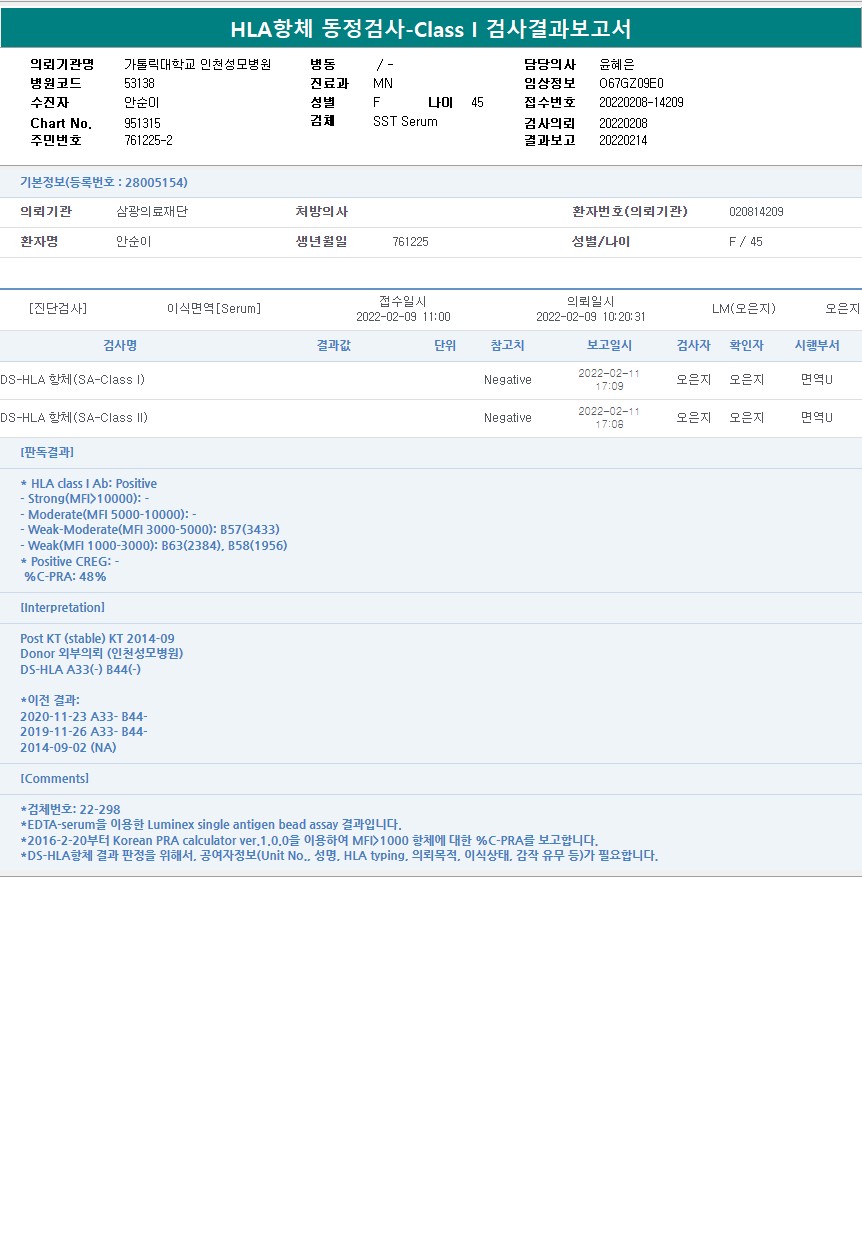Image resolution: width=862 pixels, height=1240 pixels.
Task: Select the 'DS-HLA 항체(SA-Class II)' test row
Action: tap(431, 418)
